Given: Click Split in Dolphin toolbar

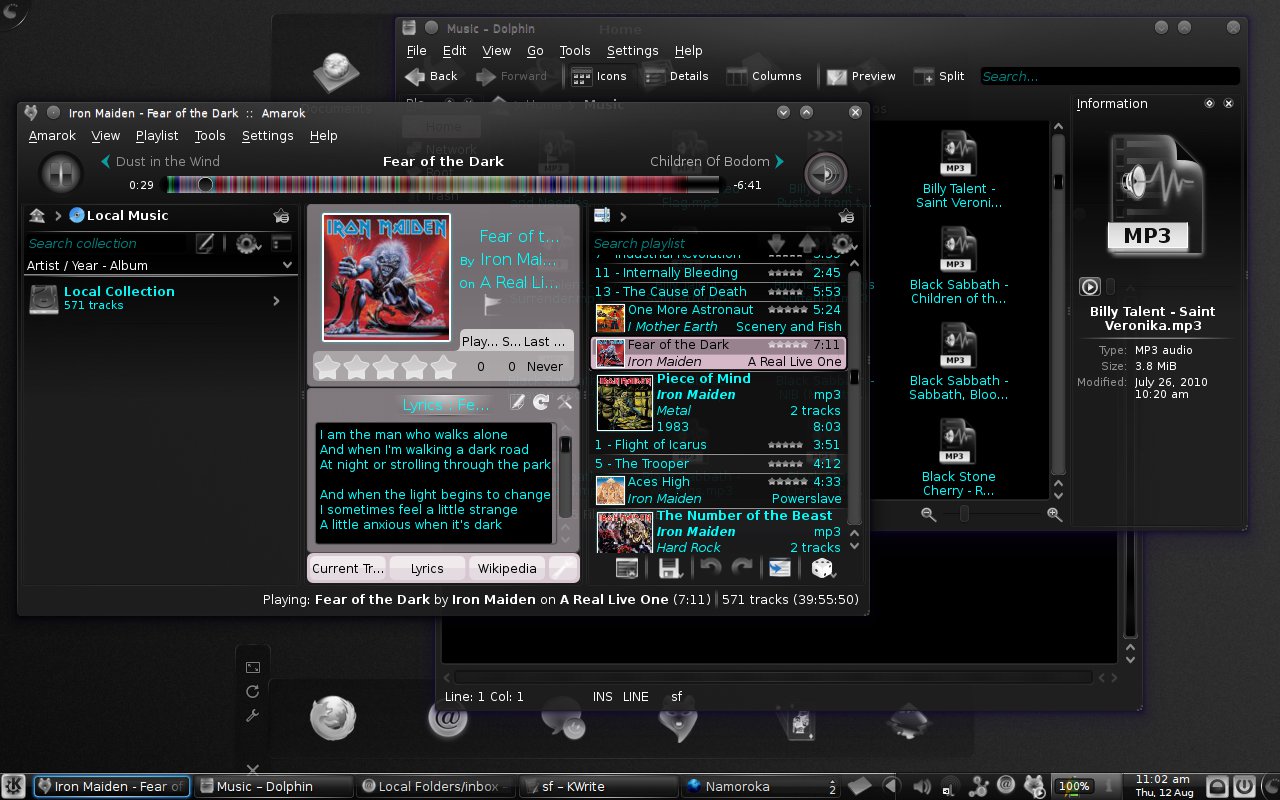Looking at the screenshot, I should [x=939, y=76].
